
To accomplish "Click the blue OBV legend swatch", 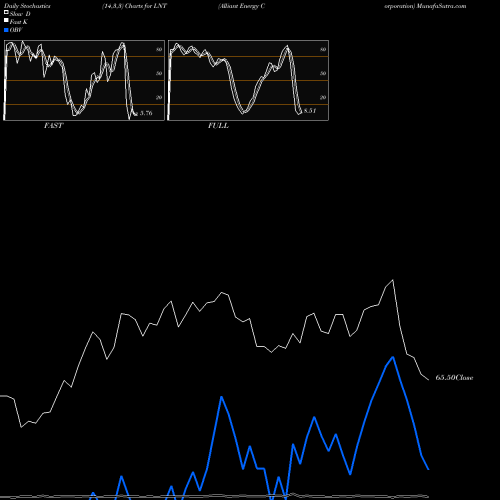I will coord(6,30).
